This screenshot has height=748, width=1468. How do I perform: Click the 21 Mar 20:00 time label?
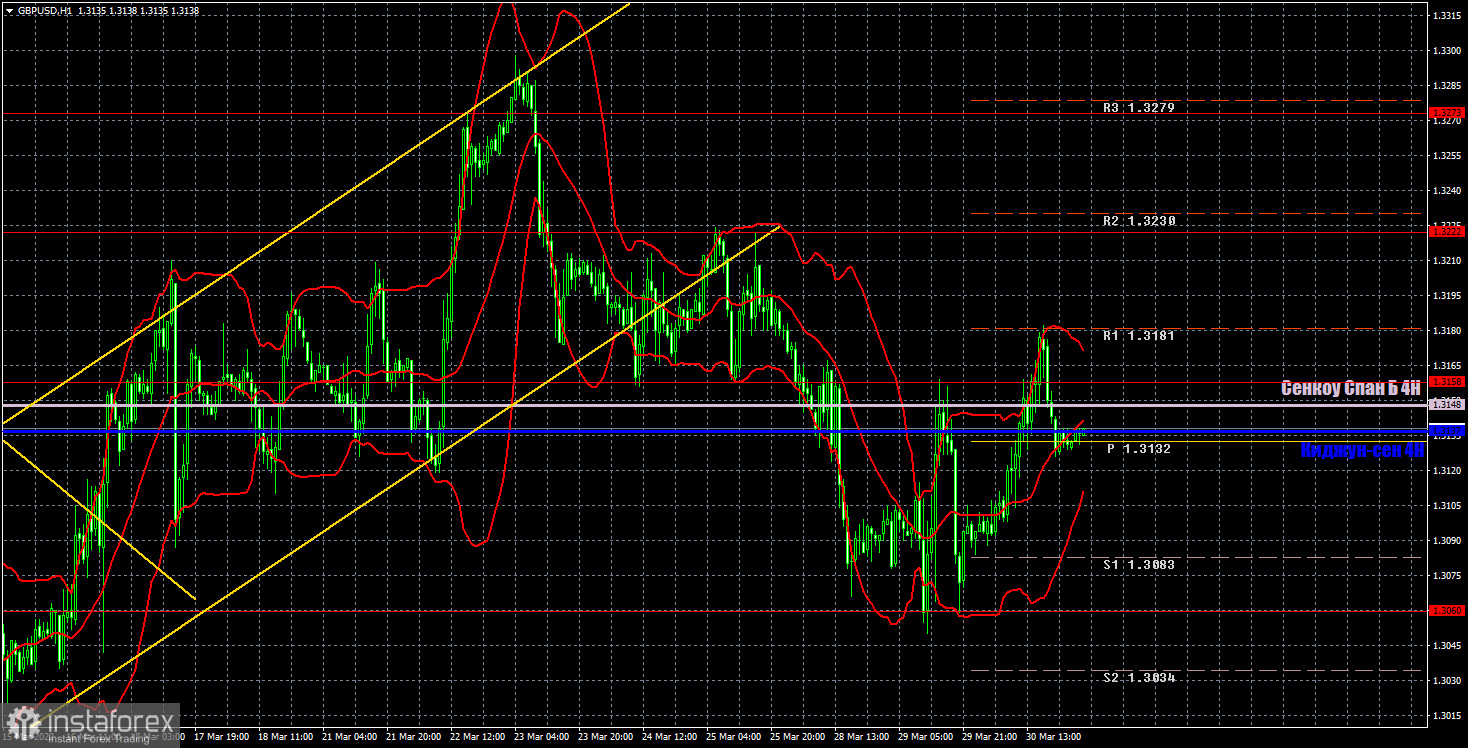[x=414, y=737]
